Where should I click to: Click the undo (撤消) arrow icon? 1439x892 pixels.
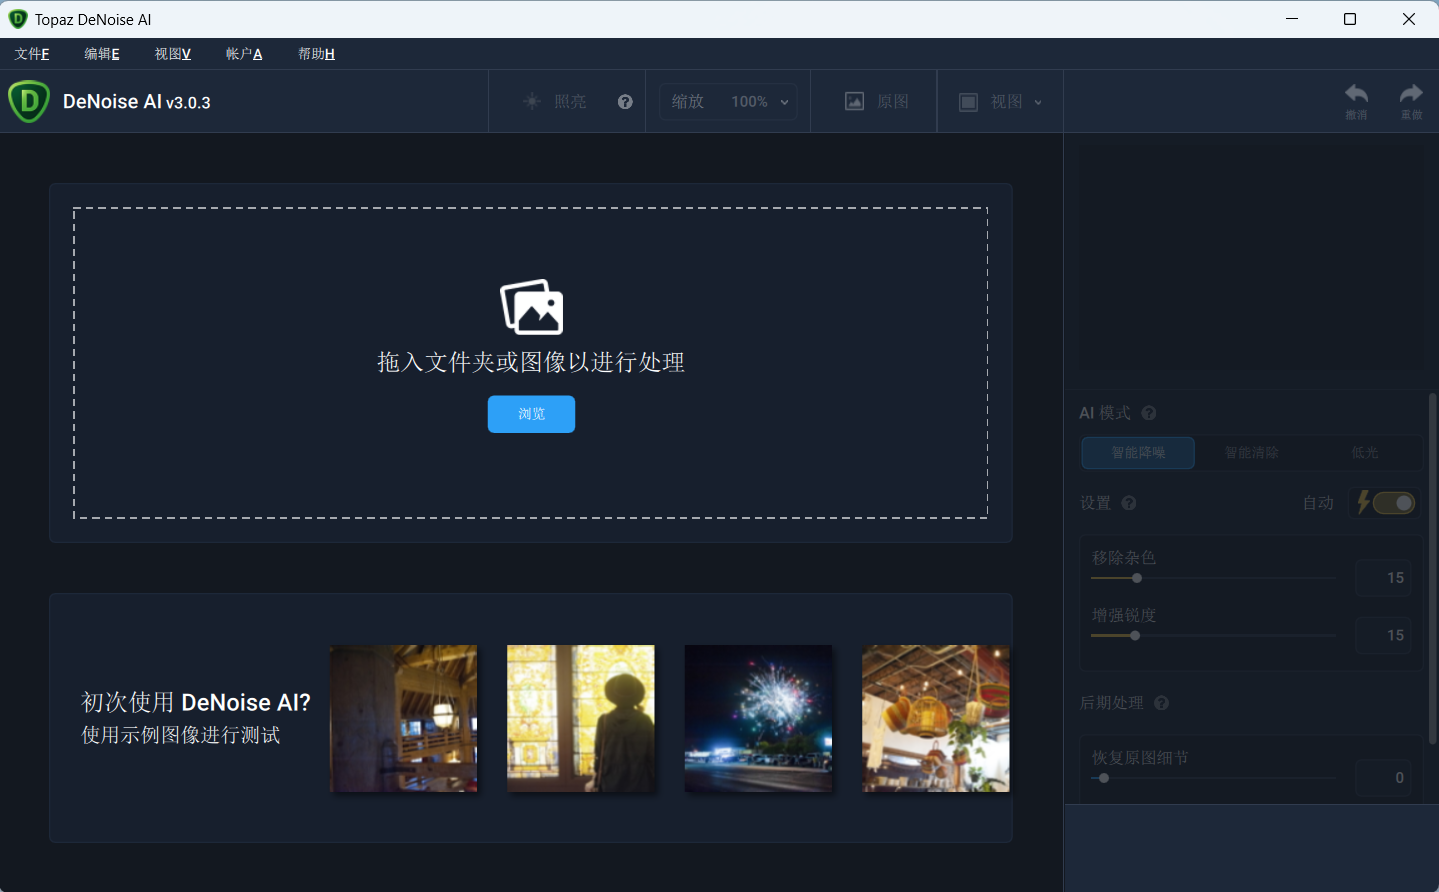click(x=1356, y=93)
